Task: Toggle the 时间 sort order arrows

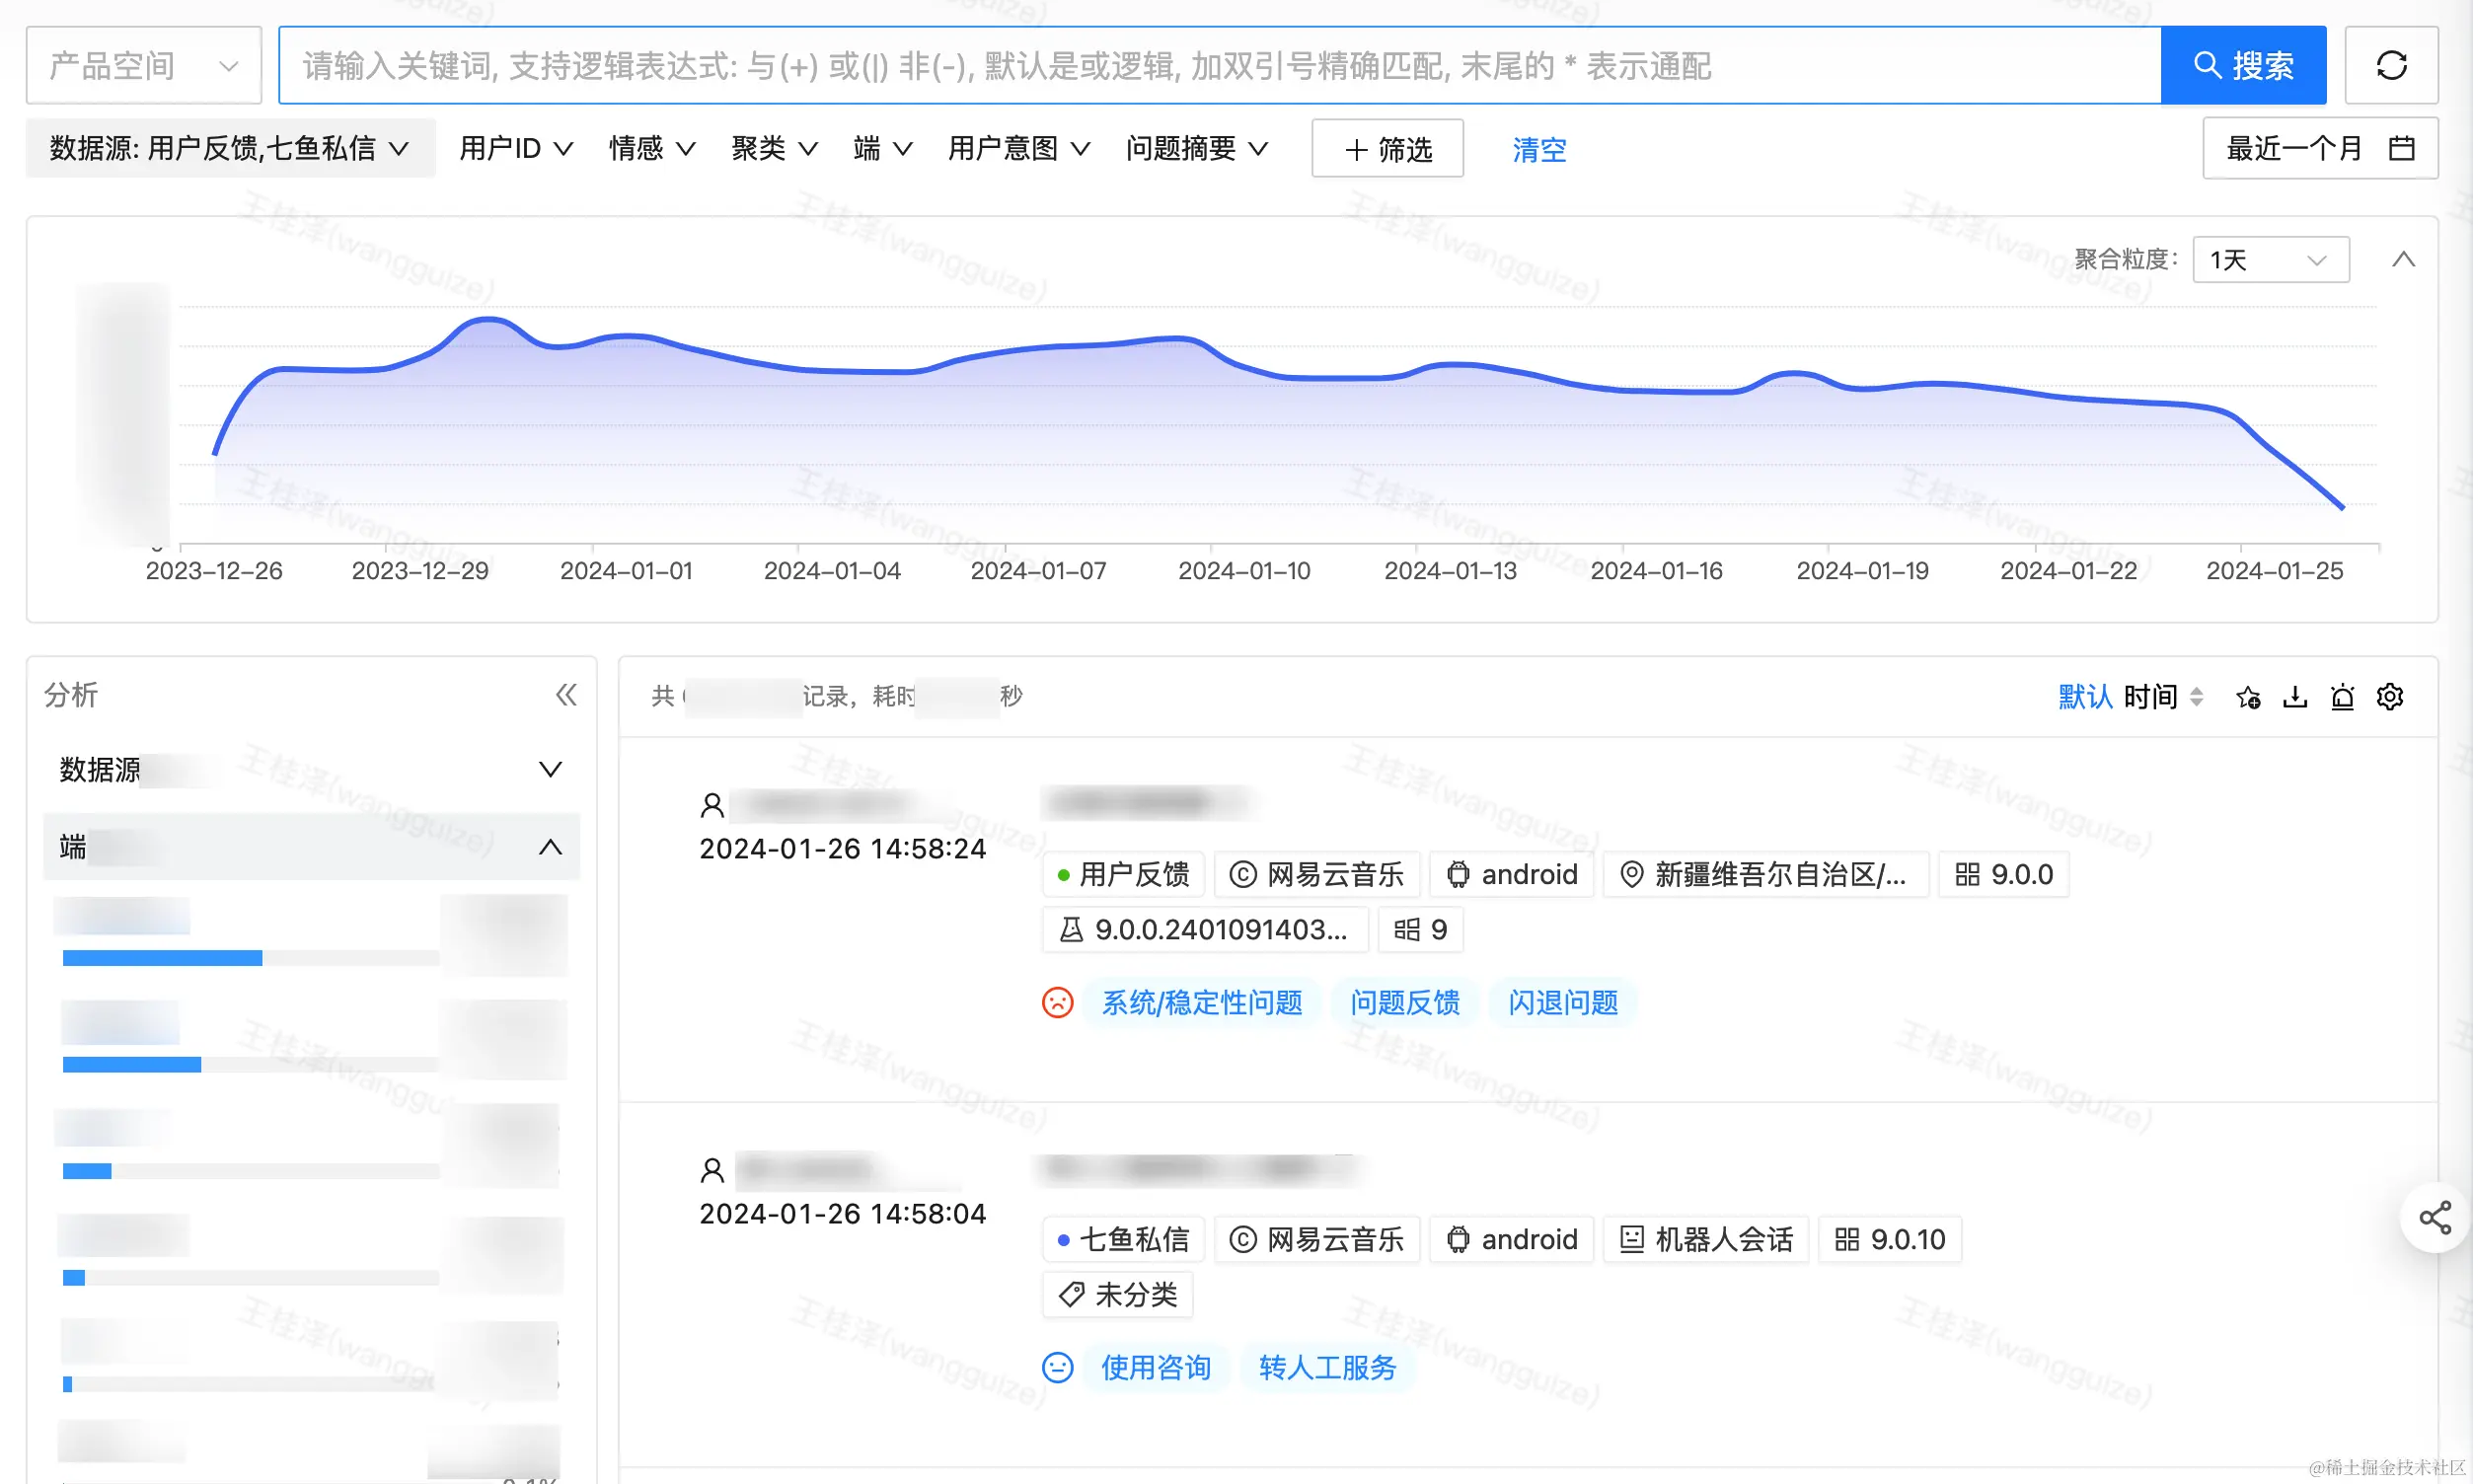Action: [x=2196, y=697]
